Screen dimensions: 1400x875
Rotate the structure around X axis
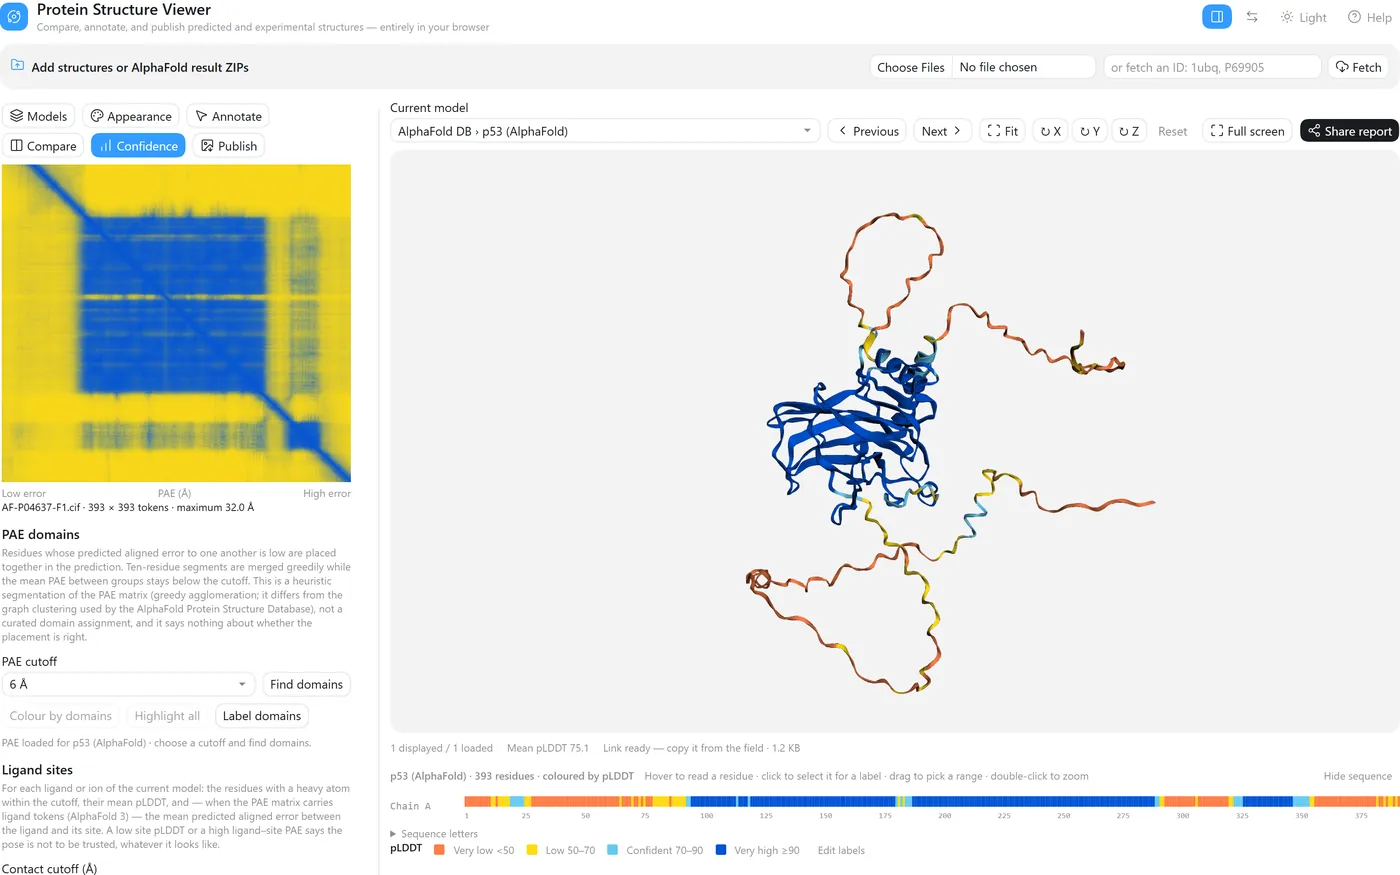tap(1050, 131)
